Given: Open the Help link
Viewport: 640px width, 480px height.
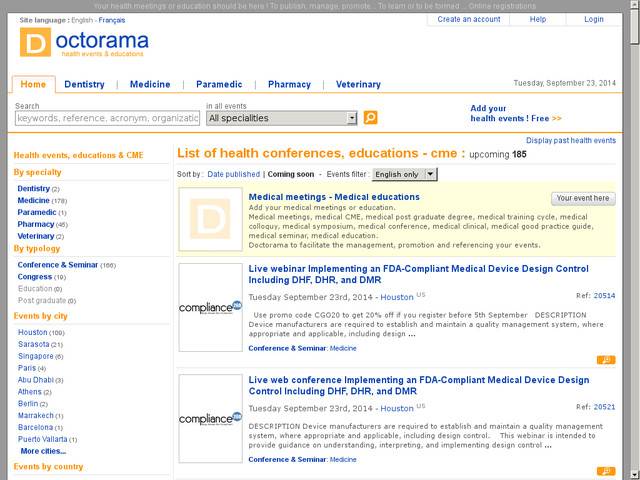Looking at the screenshot, I should tap(538, 19).
